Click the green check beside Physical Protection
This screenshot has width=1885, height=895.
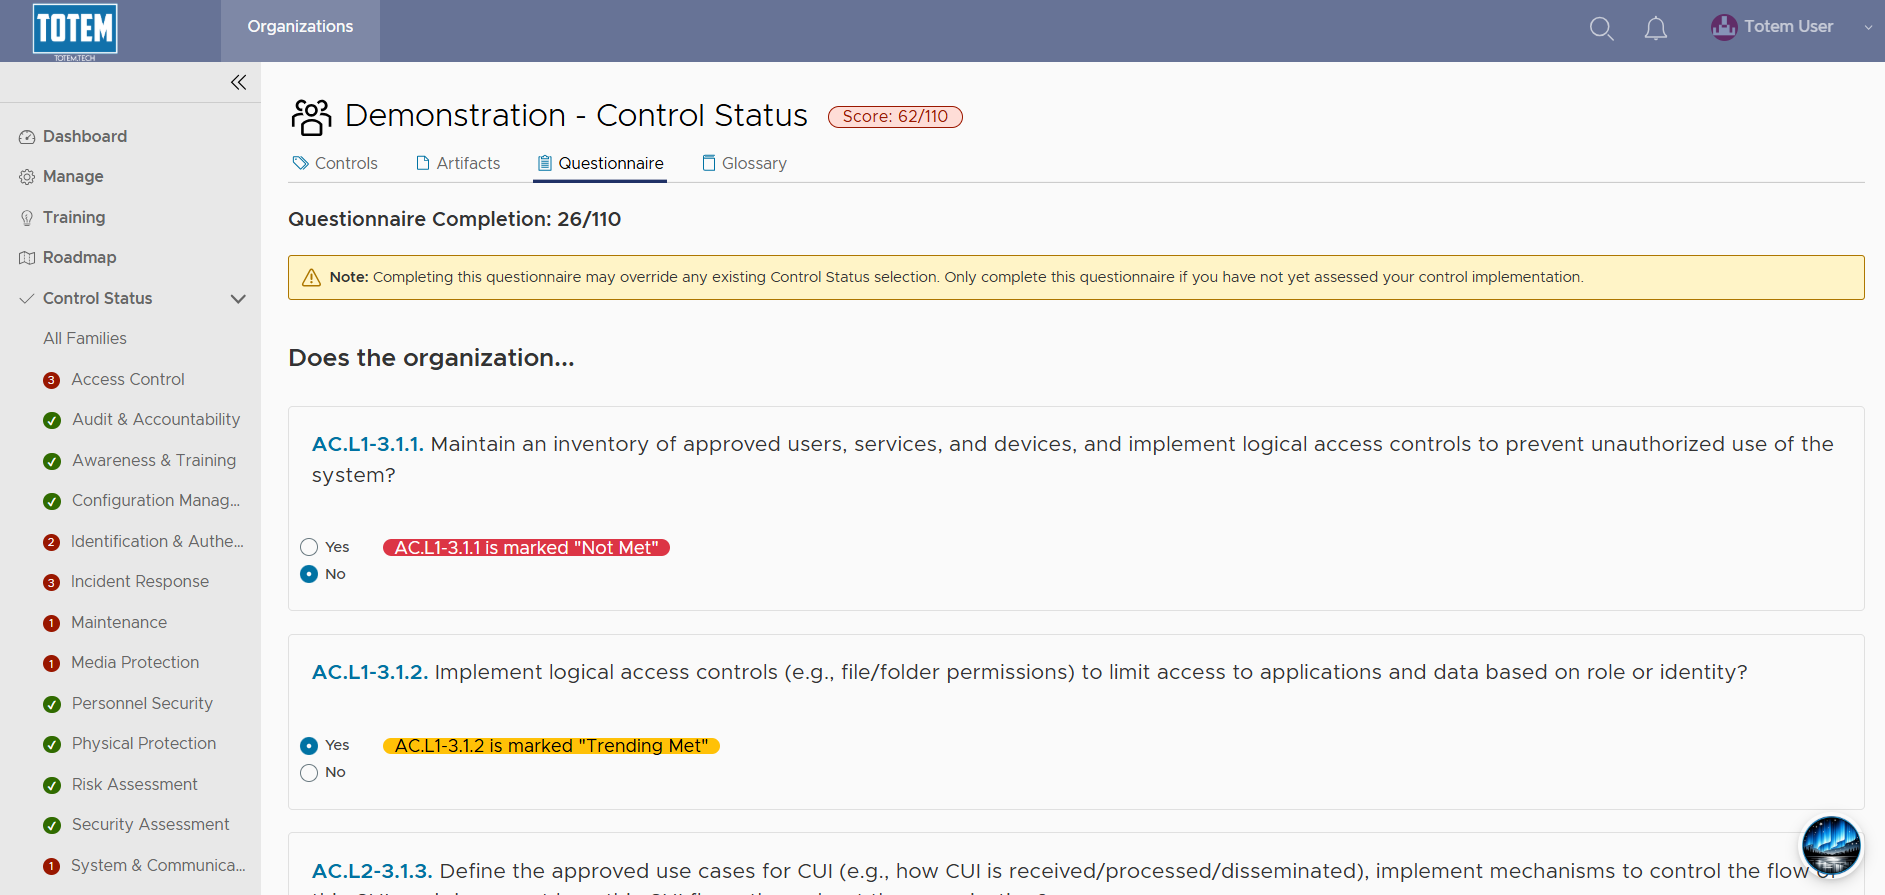click(52, 744)
